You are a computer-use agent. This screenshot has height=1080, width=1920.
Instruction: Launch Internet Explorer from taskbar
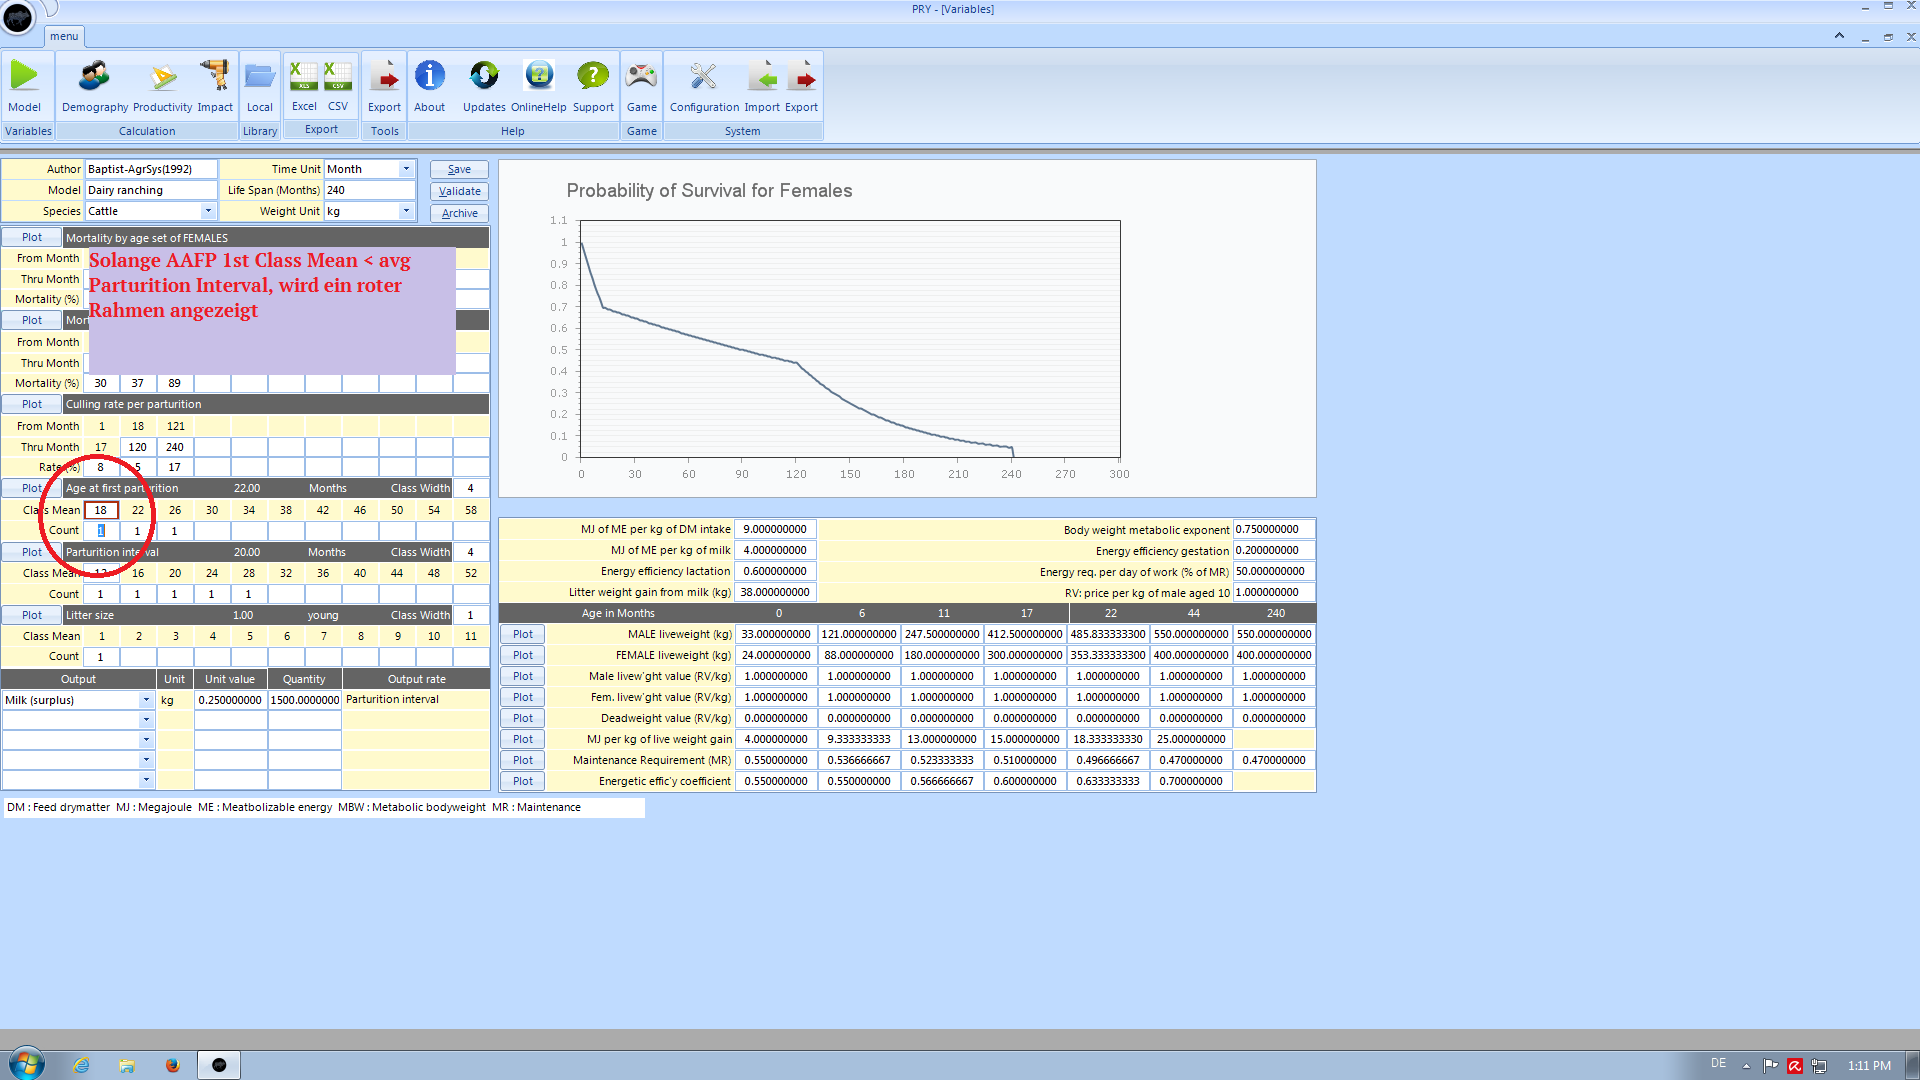tap(82, 1065)
